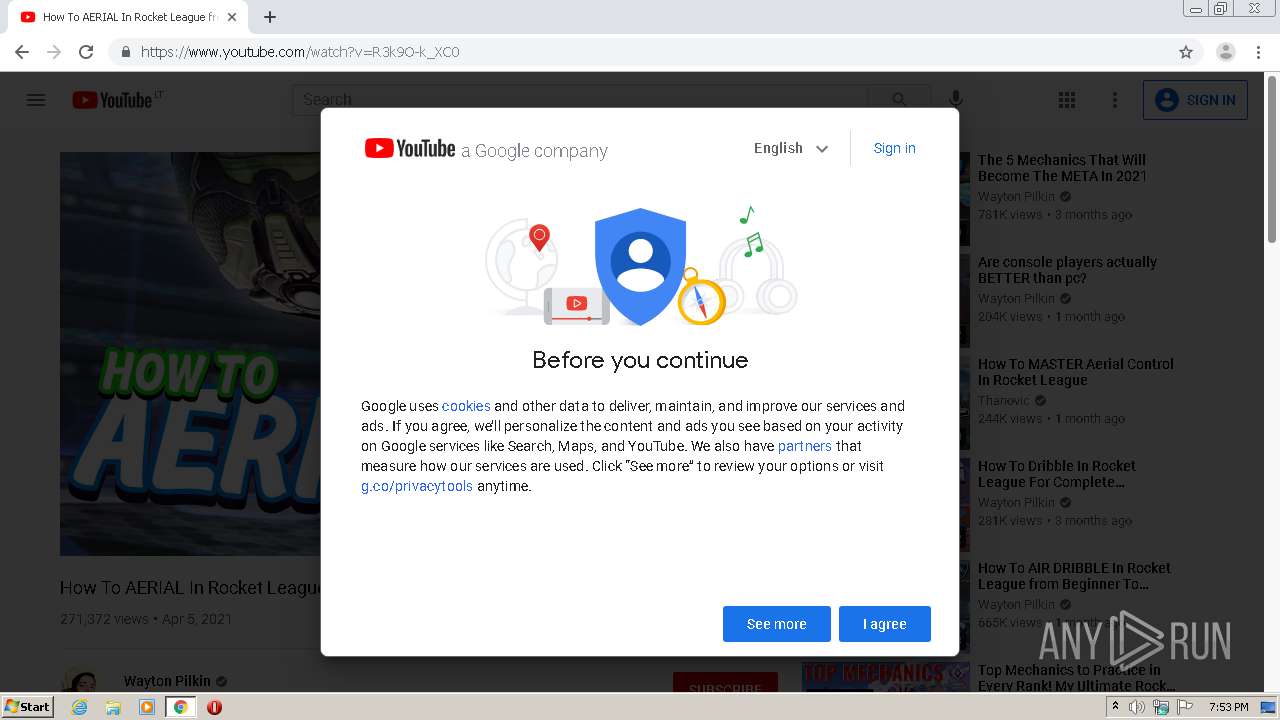Viewport: 1280px width, 720px height.
Task: Click the Sign in link in dialog
Action: tap(894, 148)
